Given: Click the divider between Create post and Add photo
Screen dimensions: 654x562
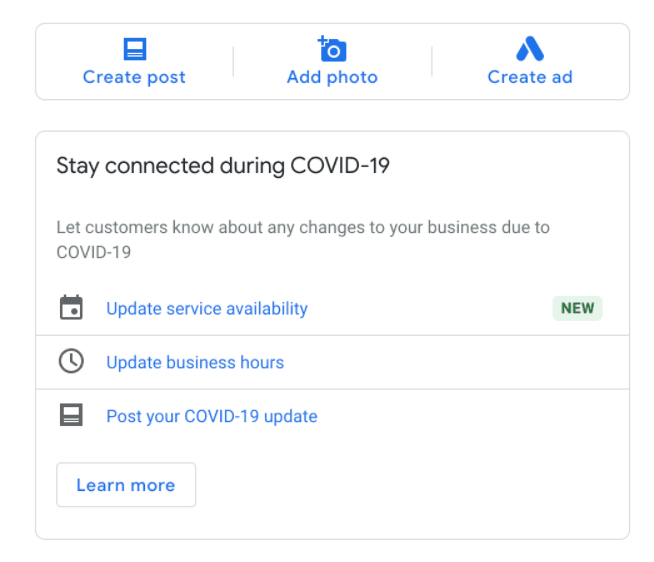Looking at the screenshot, I should point(233,62).
